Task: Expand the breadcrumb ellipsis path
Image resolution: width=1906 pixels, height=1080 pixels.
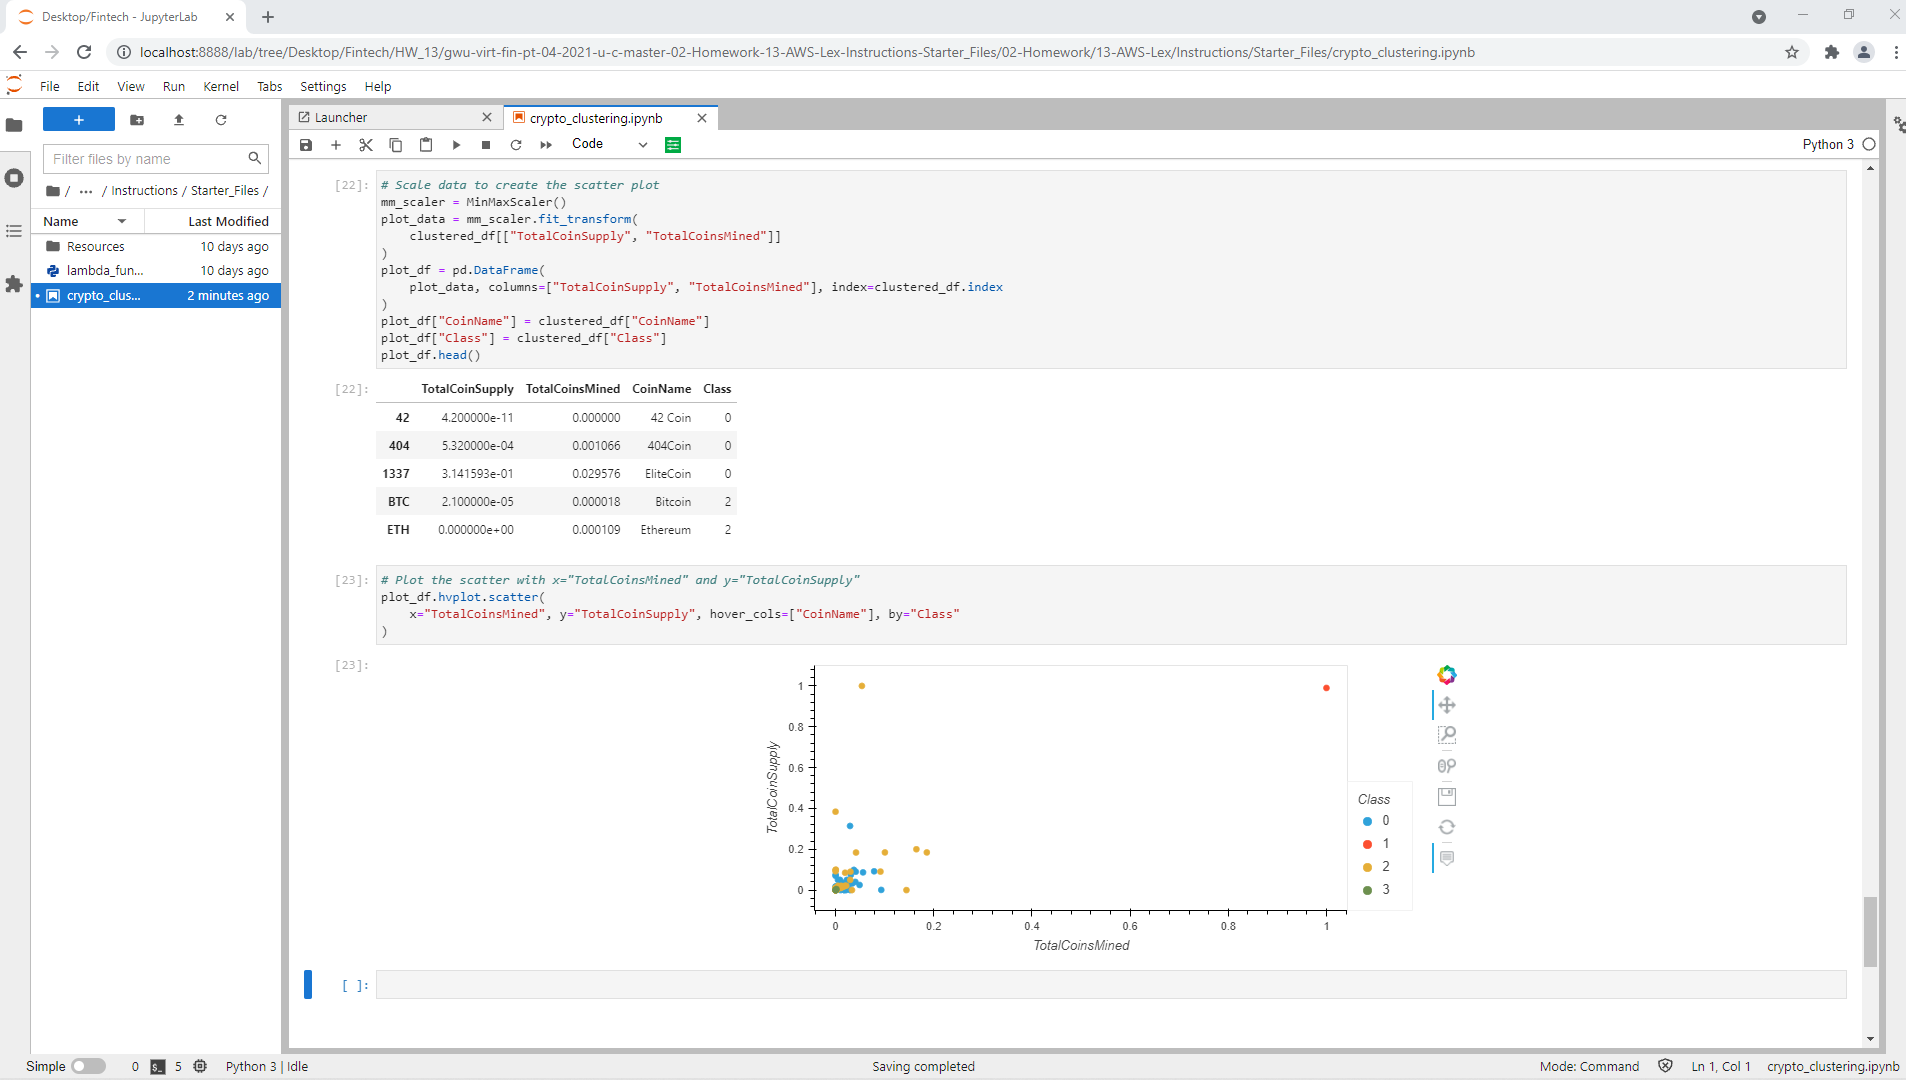Action: click(86, 191)
